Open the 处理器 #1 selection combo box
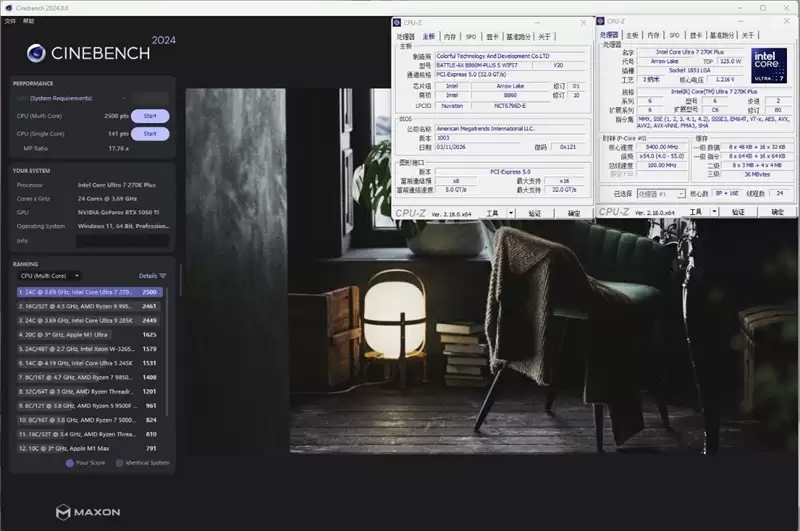 (661, 194)
